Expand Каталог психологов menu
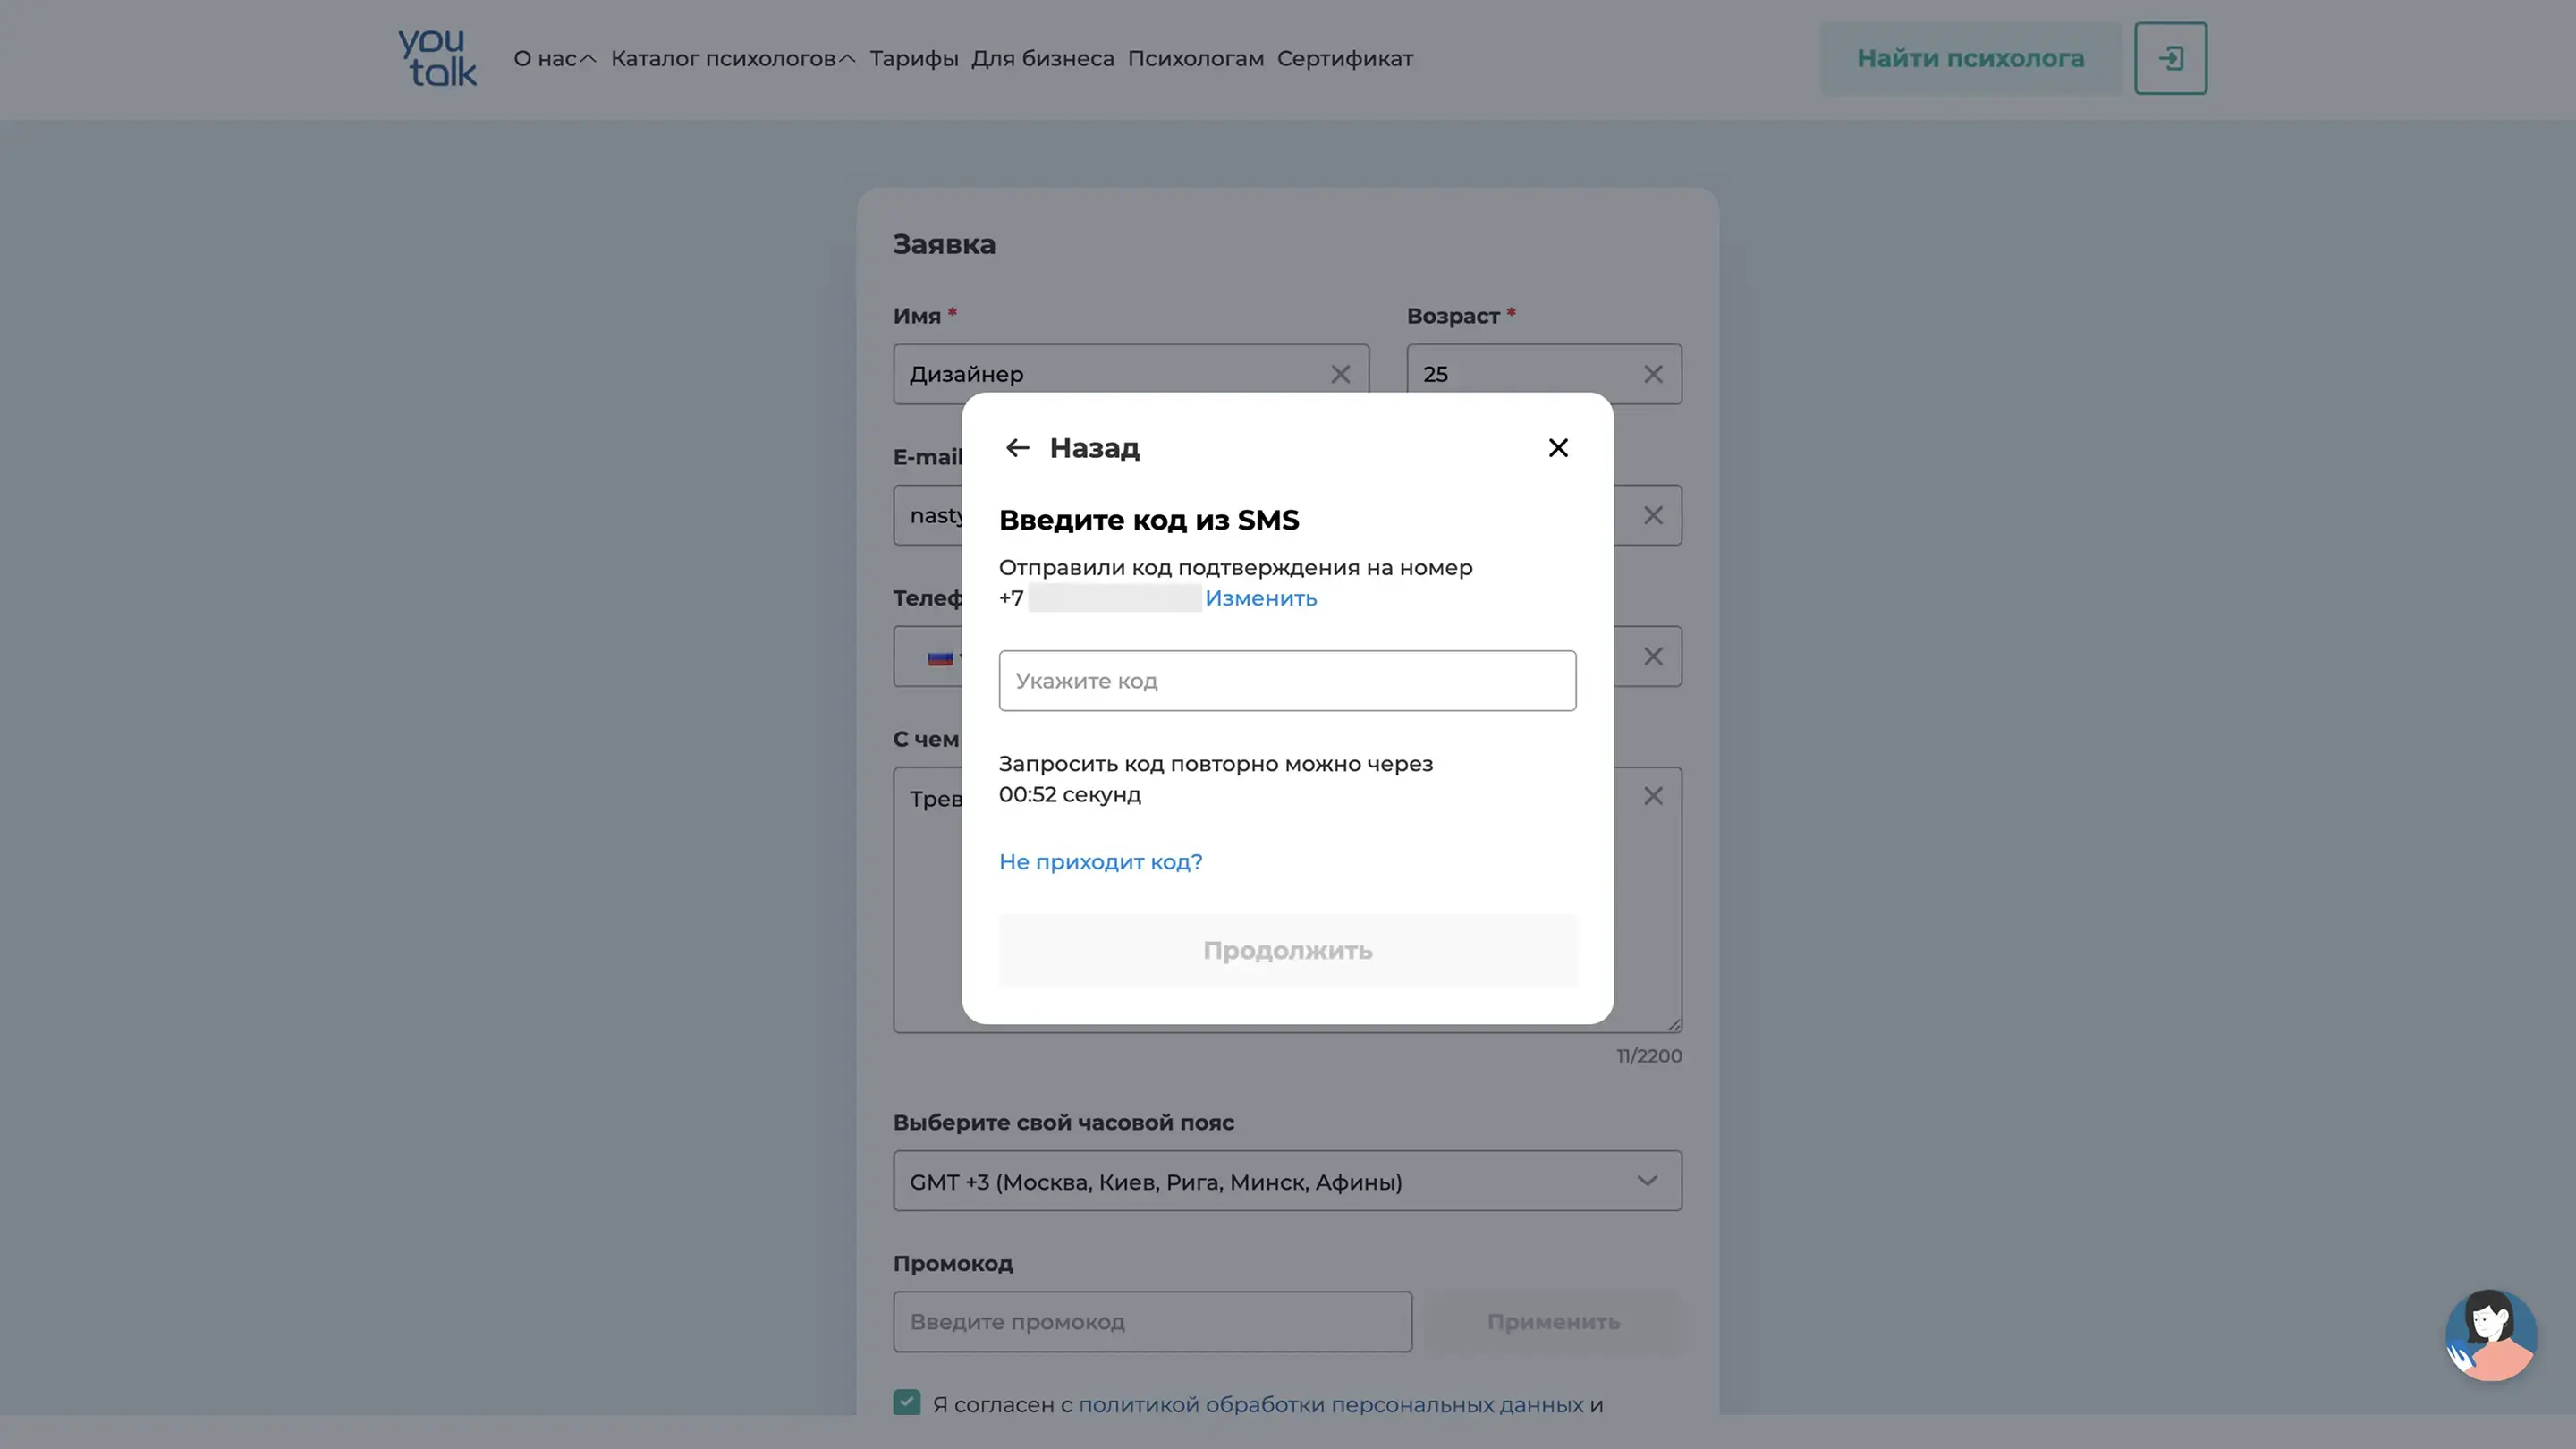2576x1449 pixels. [732, 59]
